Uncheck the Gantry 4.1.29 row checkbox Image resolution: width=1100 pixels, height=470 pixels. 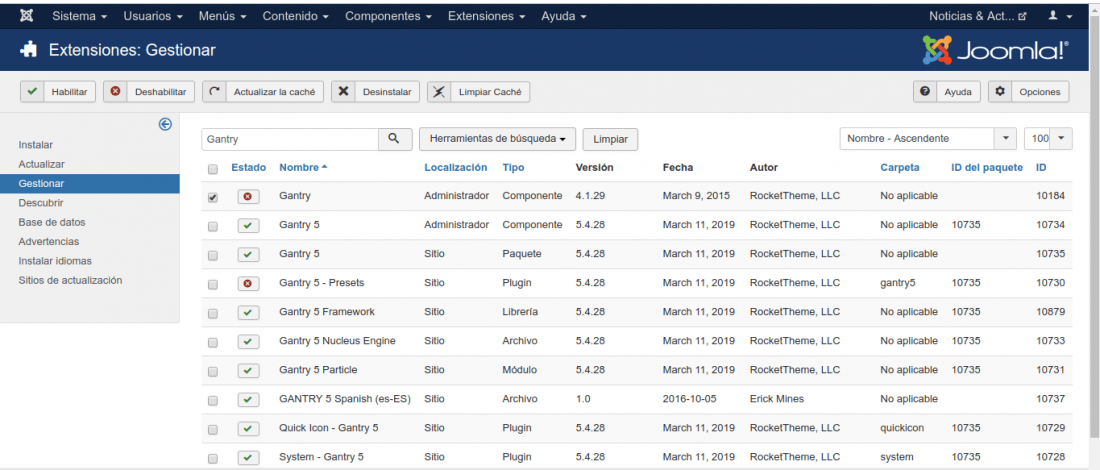pyautogui.click(x=213, y=198)
